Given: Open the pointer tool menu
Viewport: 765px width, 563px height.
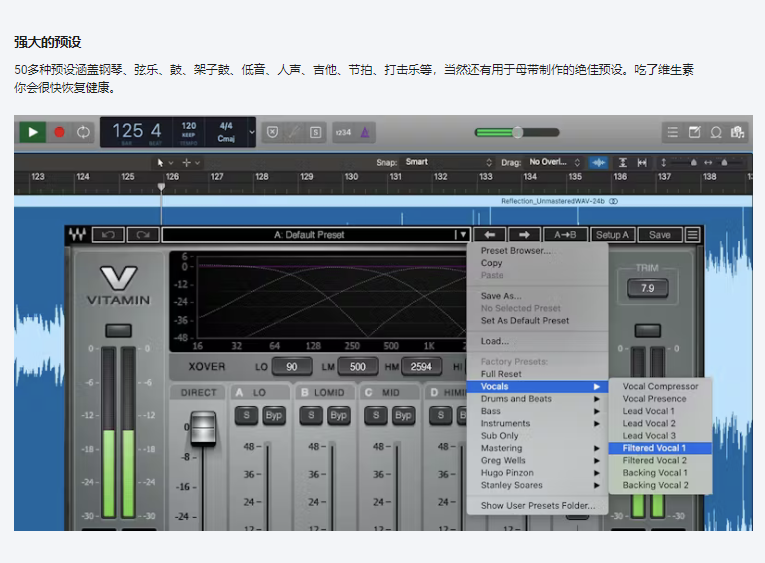Looking at the screenshot, I should pyautogui.click(x=164, y=162).
